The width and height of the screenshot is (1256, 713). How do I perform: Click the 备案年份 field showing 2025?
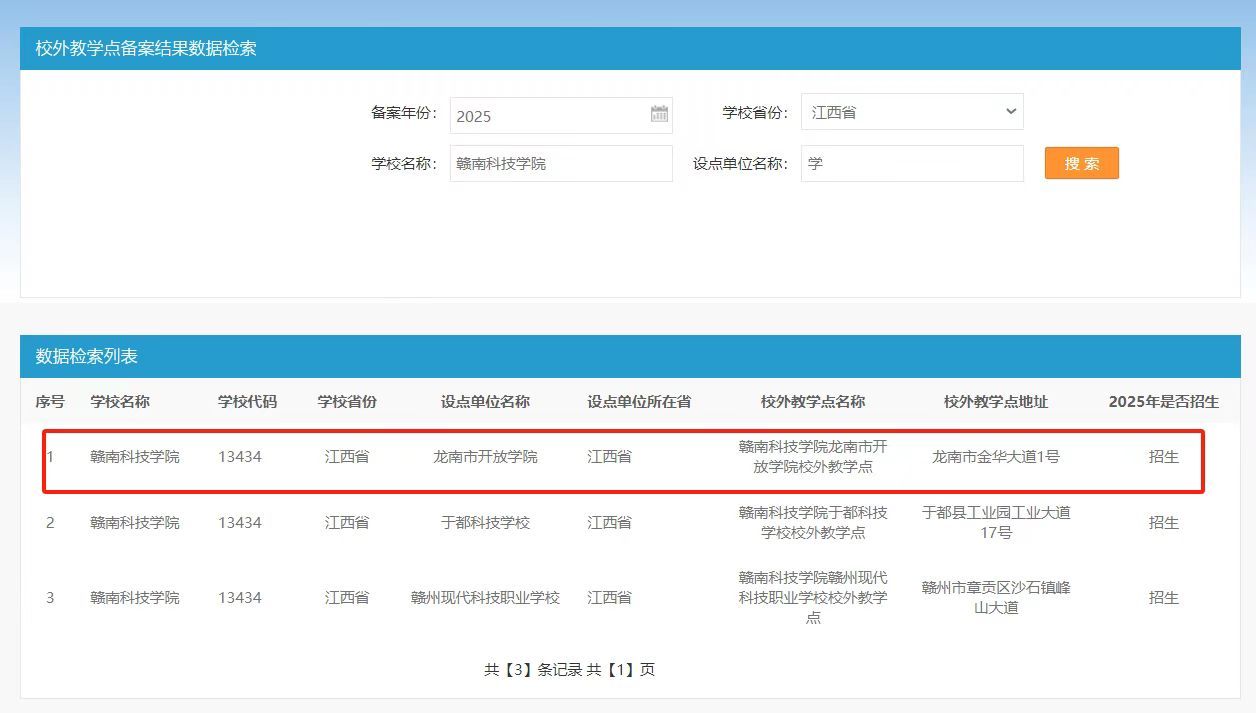pyautogui.click(x=548, y=115)
